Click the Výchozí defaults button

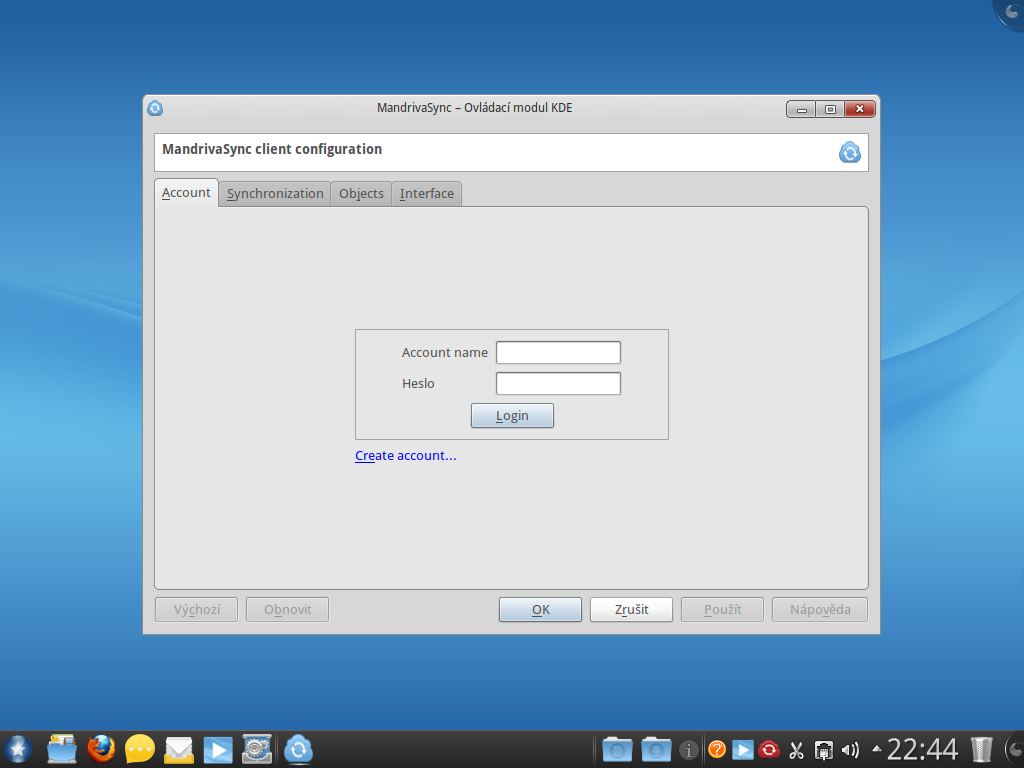[197, 609]
